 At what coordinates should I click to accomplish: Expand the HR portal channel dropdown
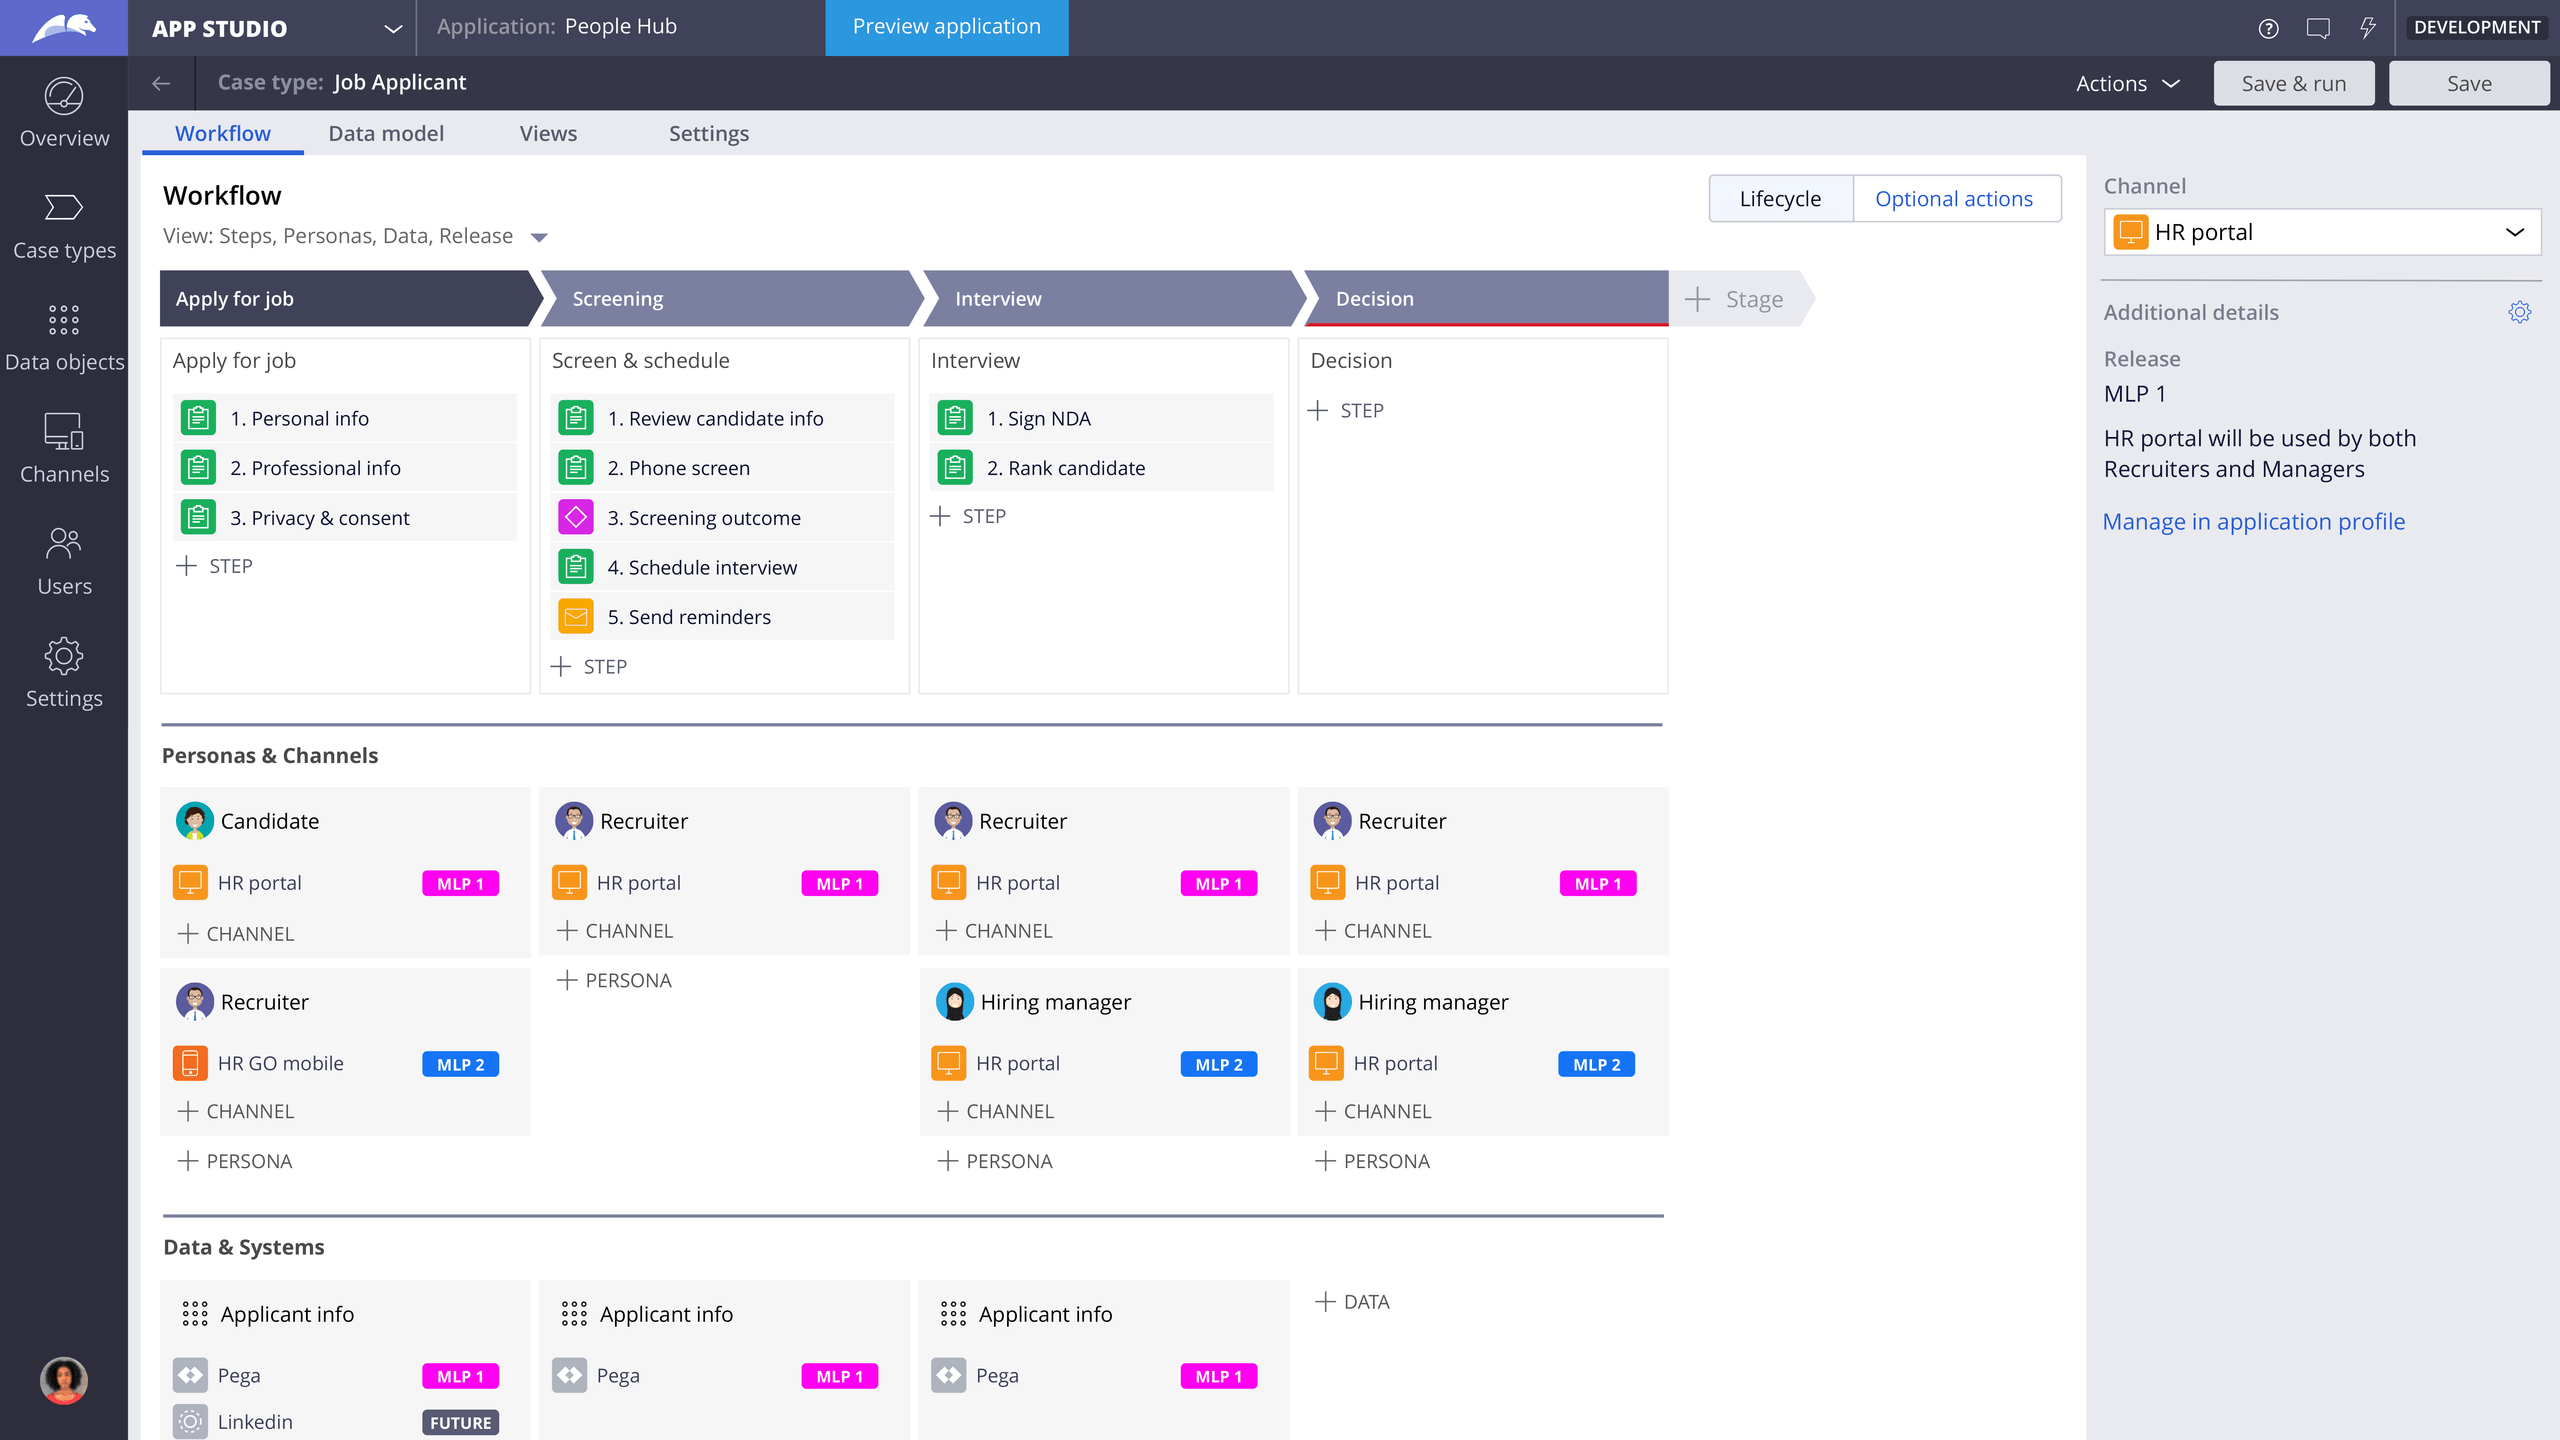tap(2518, 230)
